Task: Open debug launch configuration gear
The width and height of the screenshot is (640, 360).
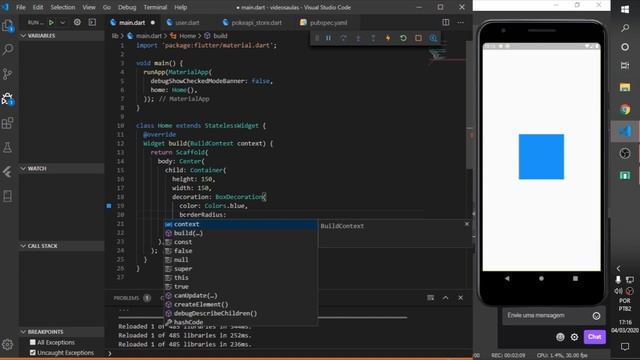Action: pyautogui.click(x=77, y=22)
